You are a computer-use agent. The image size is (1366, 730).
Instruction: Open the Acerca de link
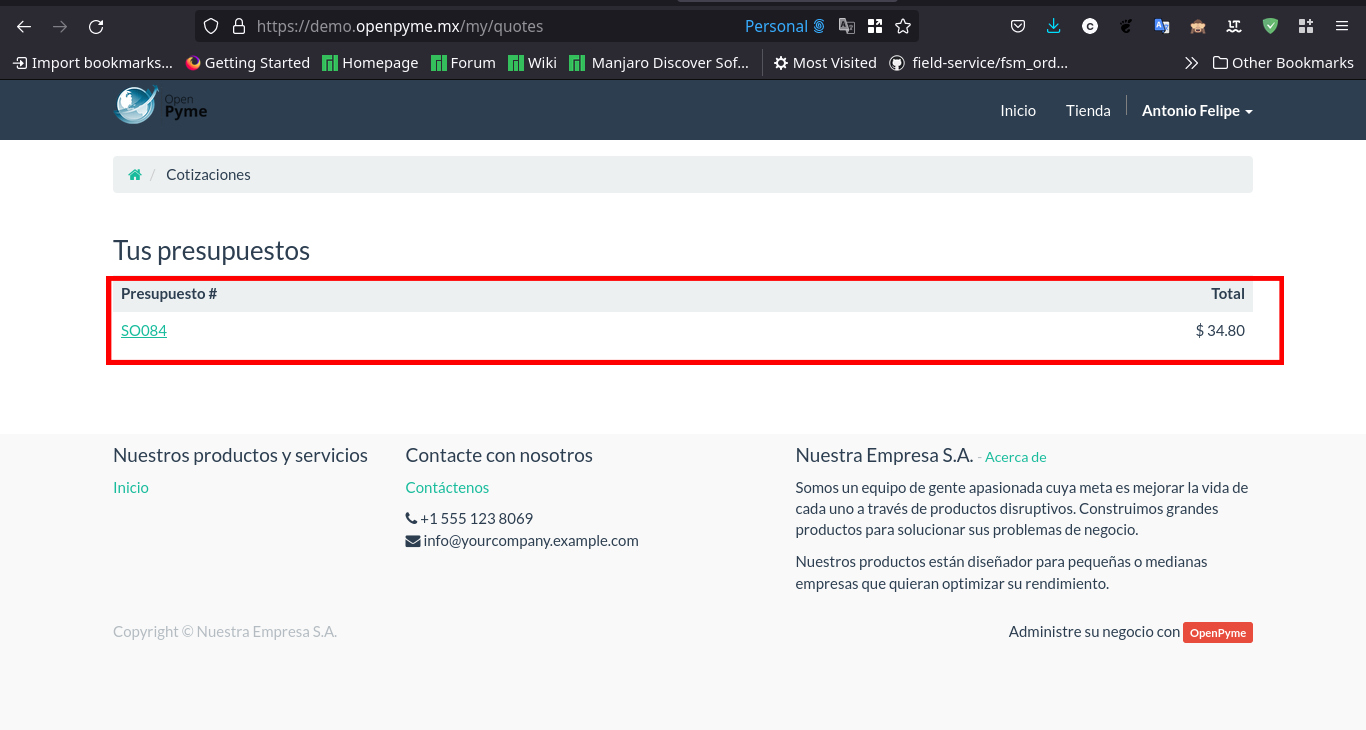[x=1015, y=457]
